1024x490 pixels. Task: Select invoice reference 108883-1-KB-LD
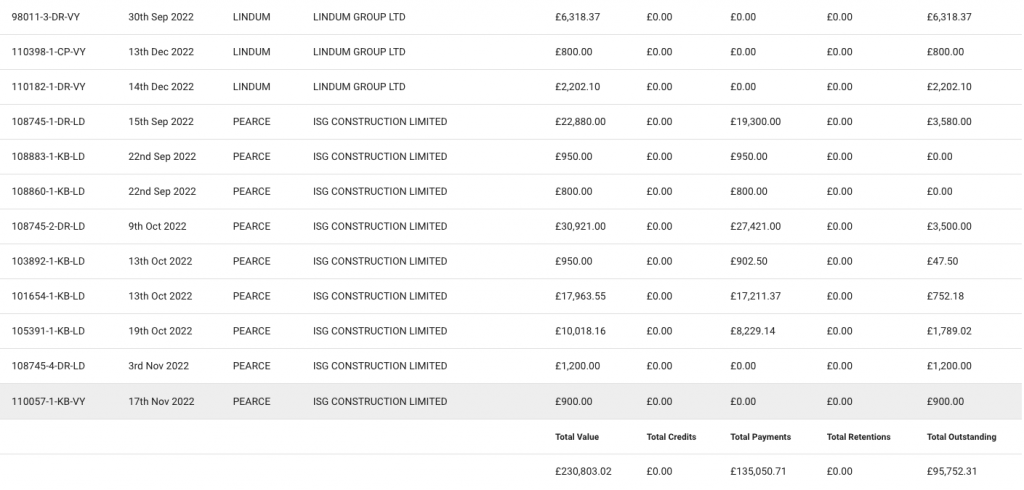[48, 157]
